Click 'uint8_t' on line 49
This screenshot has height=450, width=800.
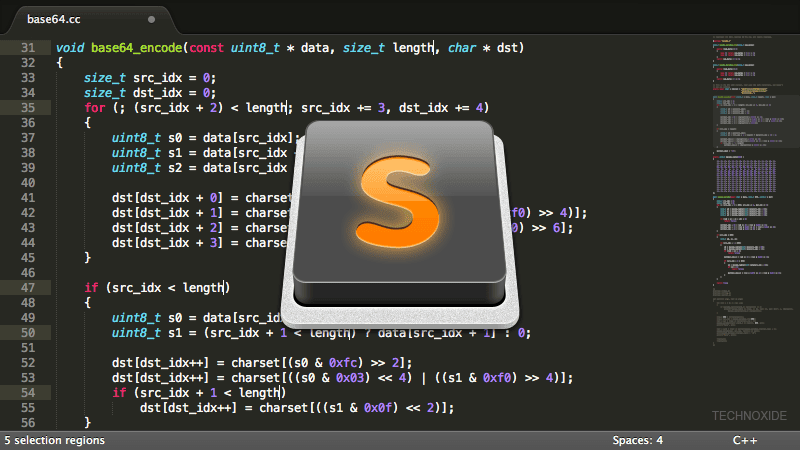click(136, 318)
